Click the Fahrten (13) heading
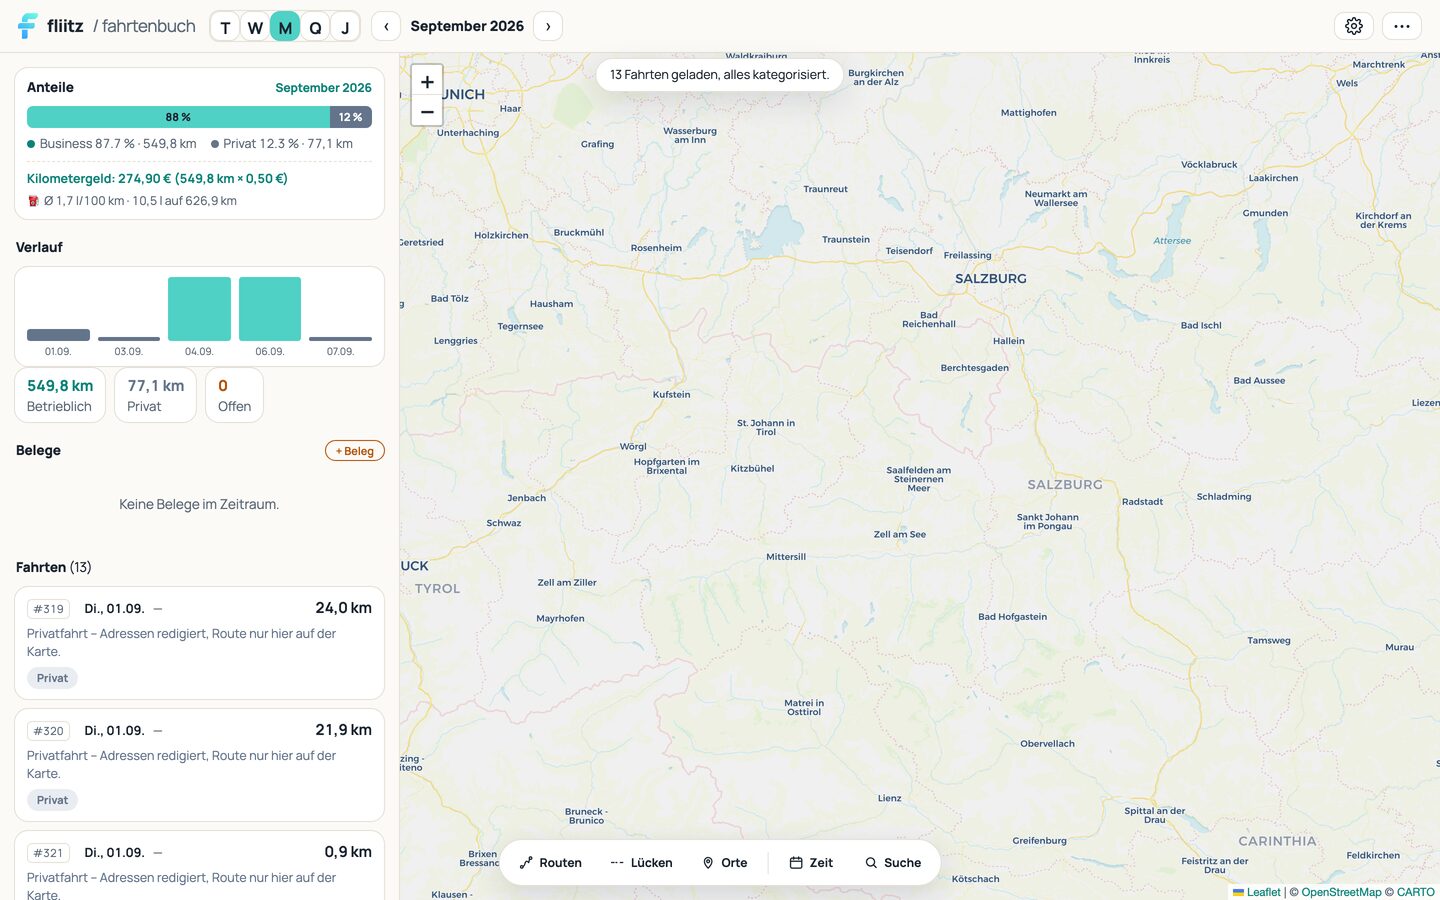The width and height of the screenshot is (1440, 900). (54, 567)
